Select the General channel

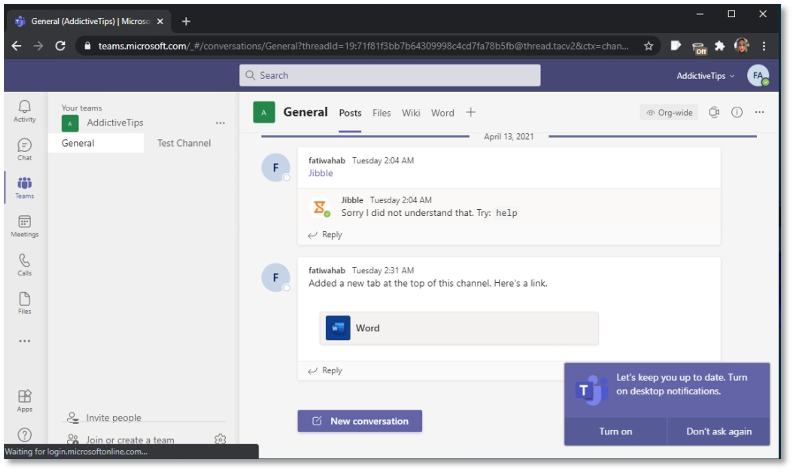coord(96,143)
